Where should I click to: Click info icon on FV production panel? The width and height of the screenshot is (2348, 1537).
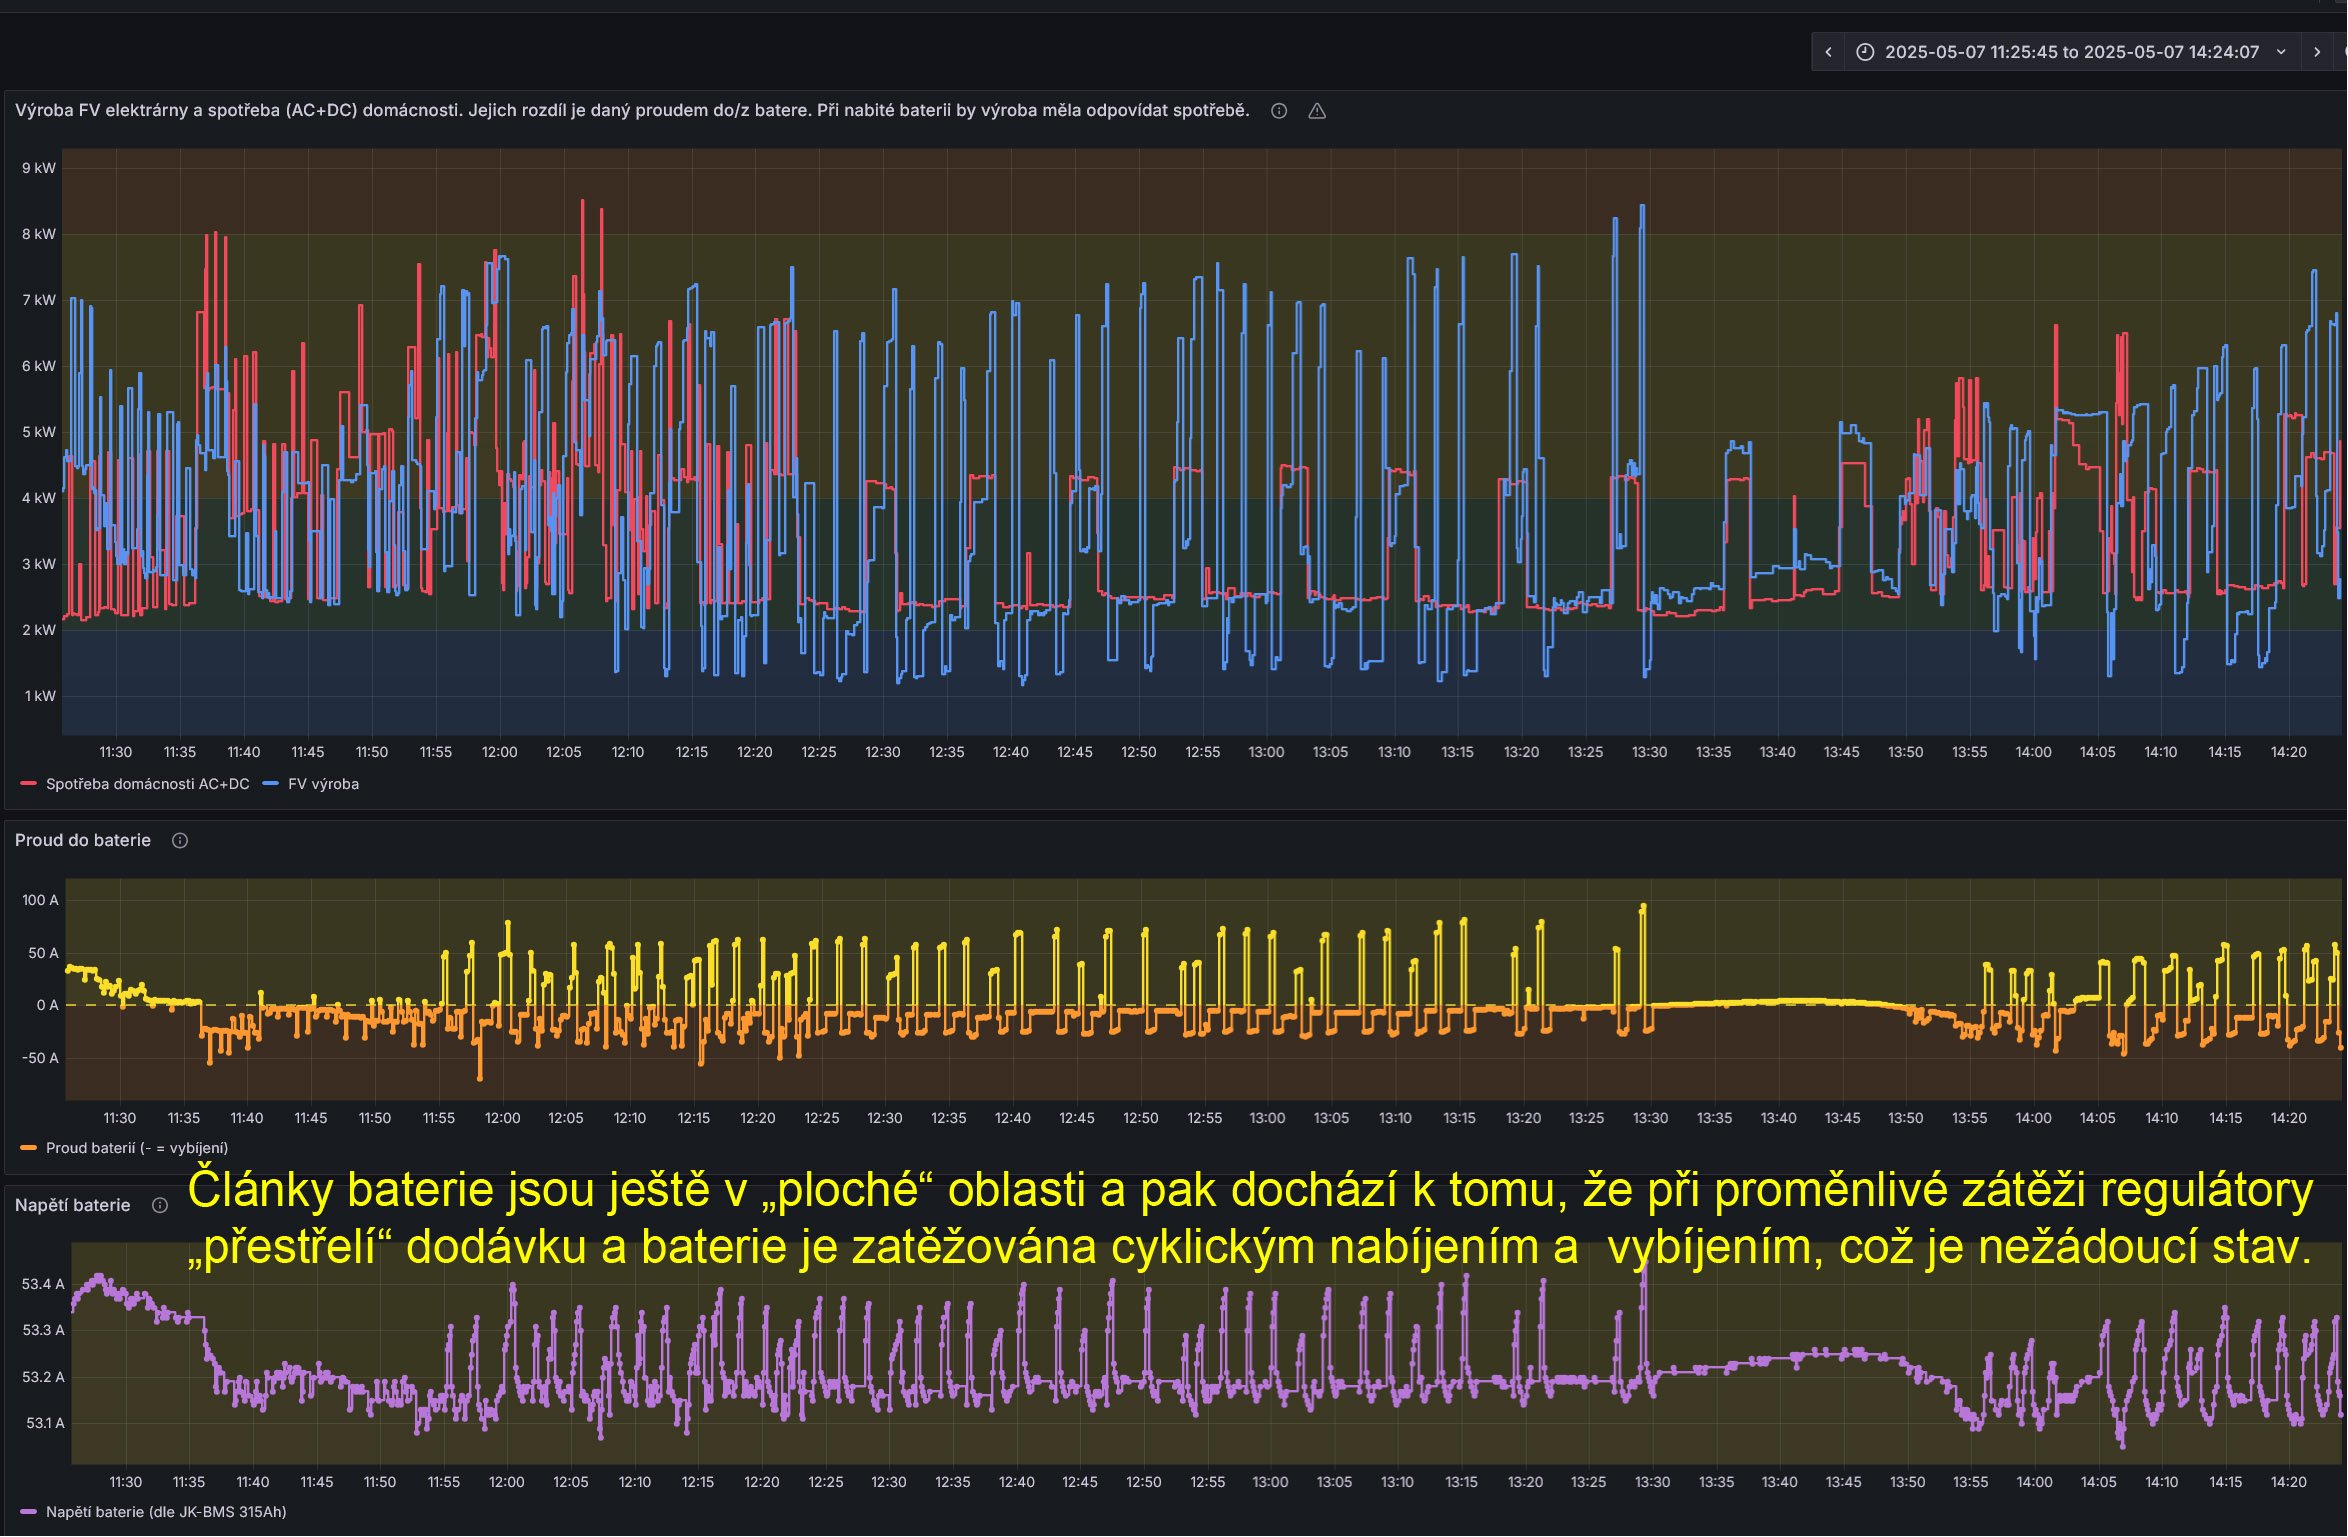tap(1279, 111)
